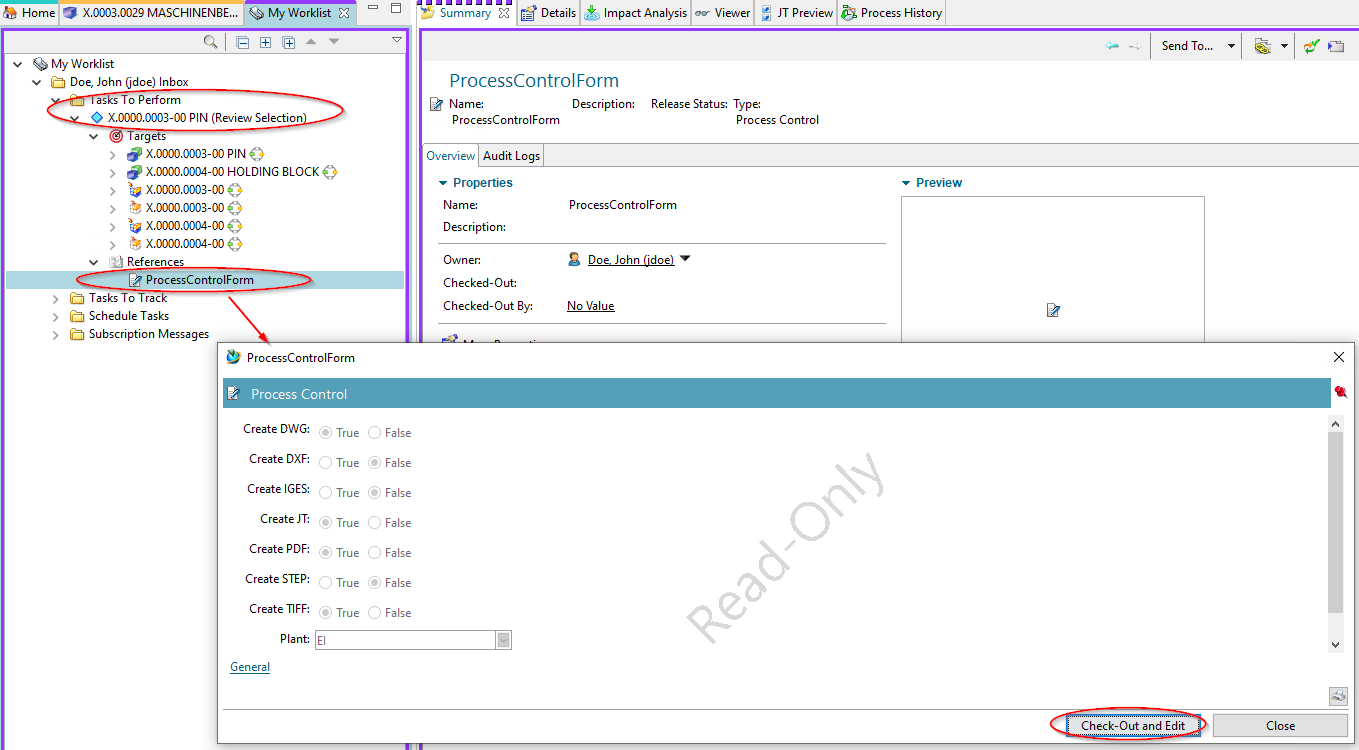Screen dimensions: 1359x750
Task: Click the back arrow in the Summary toolbar
Action: tap(1112, 46)
